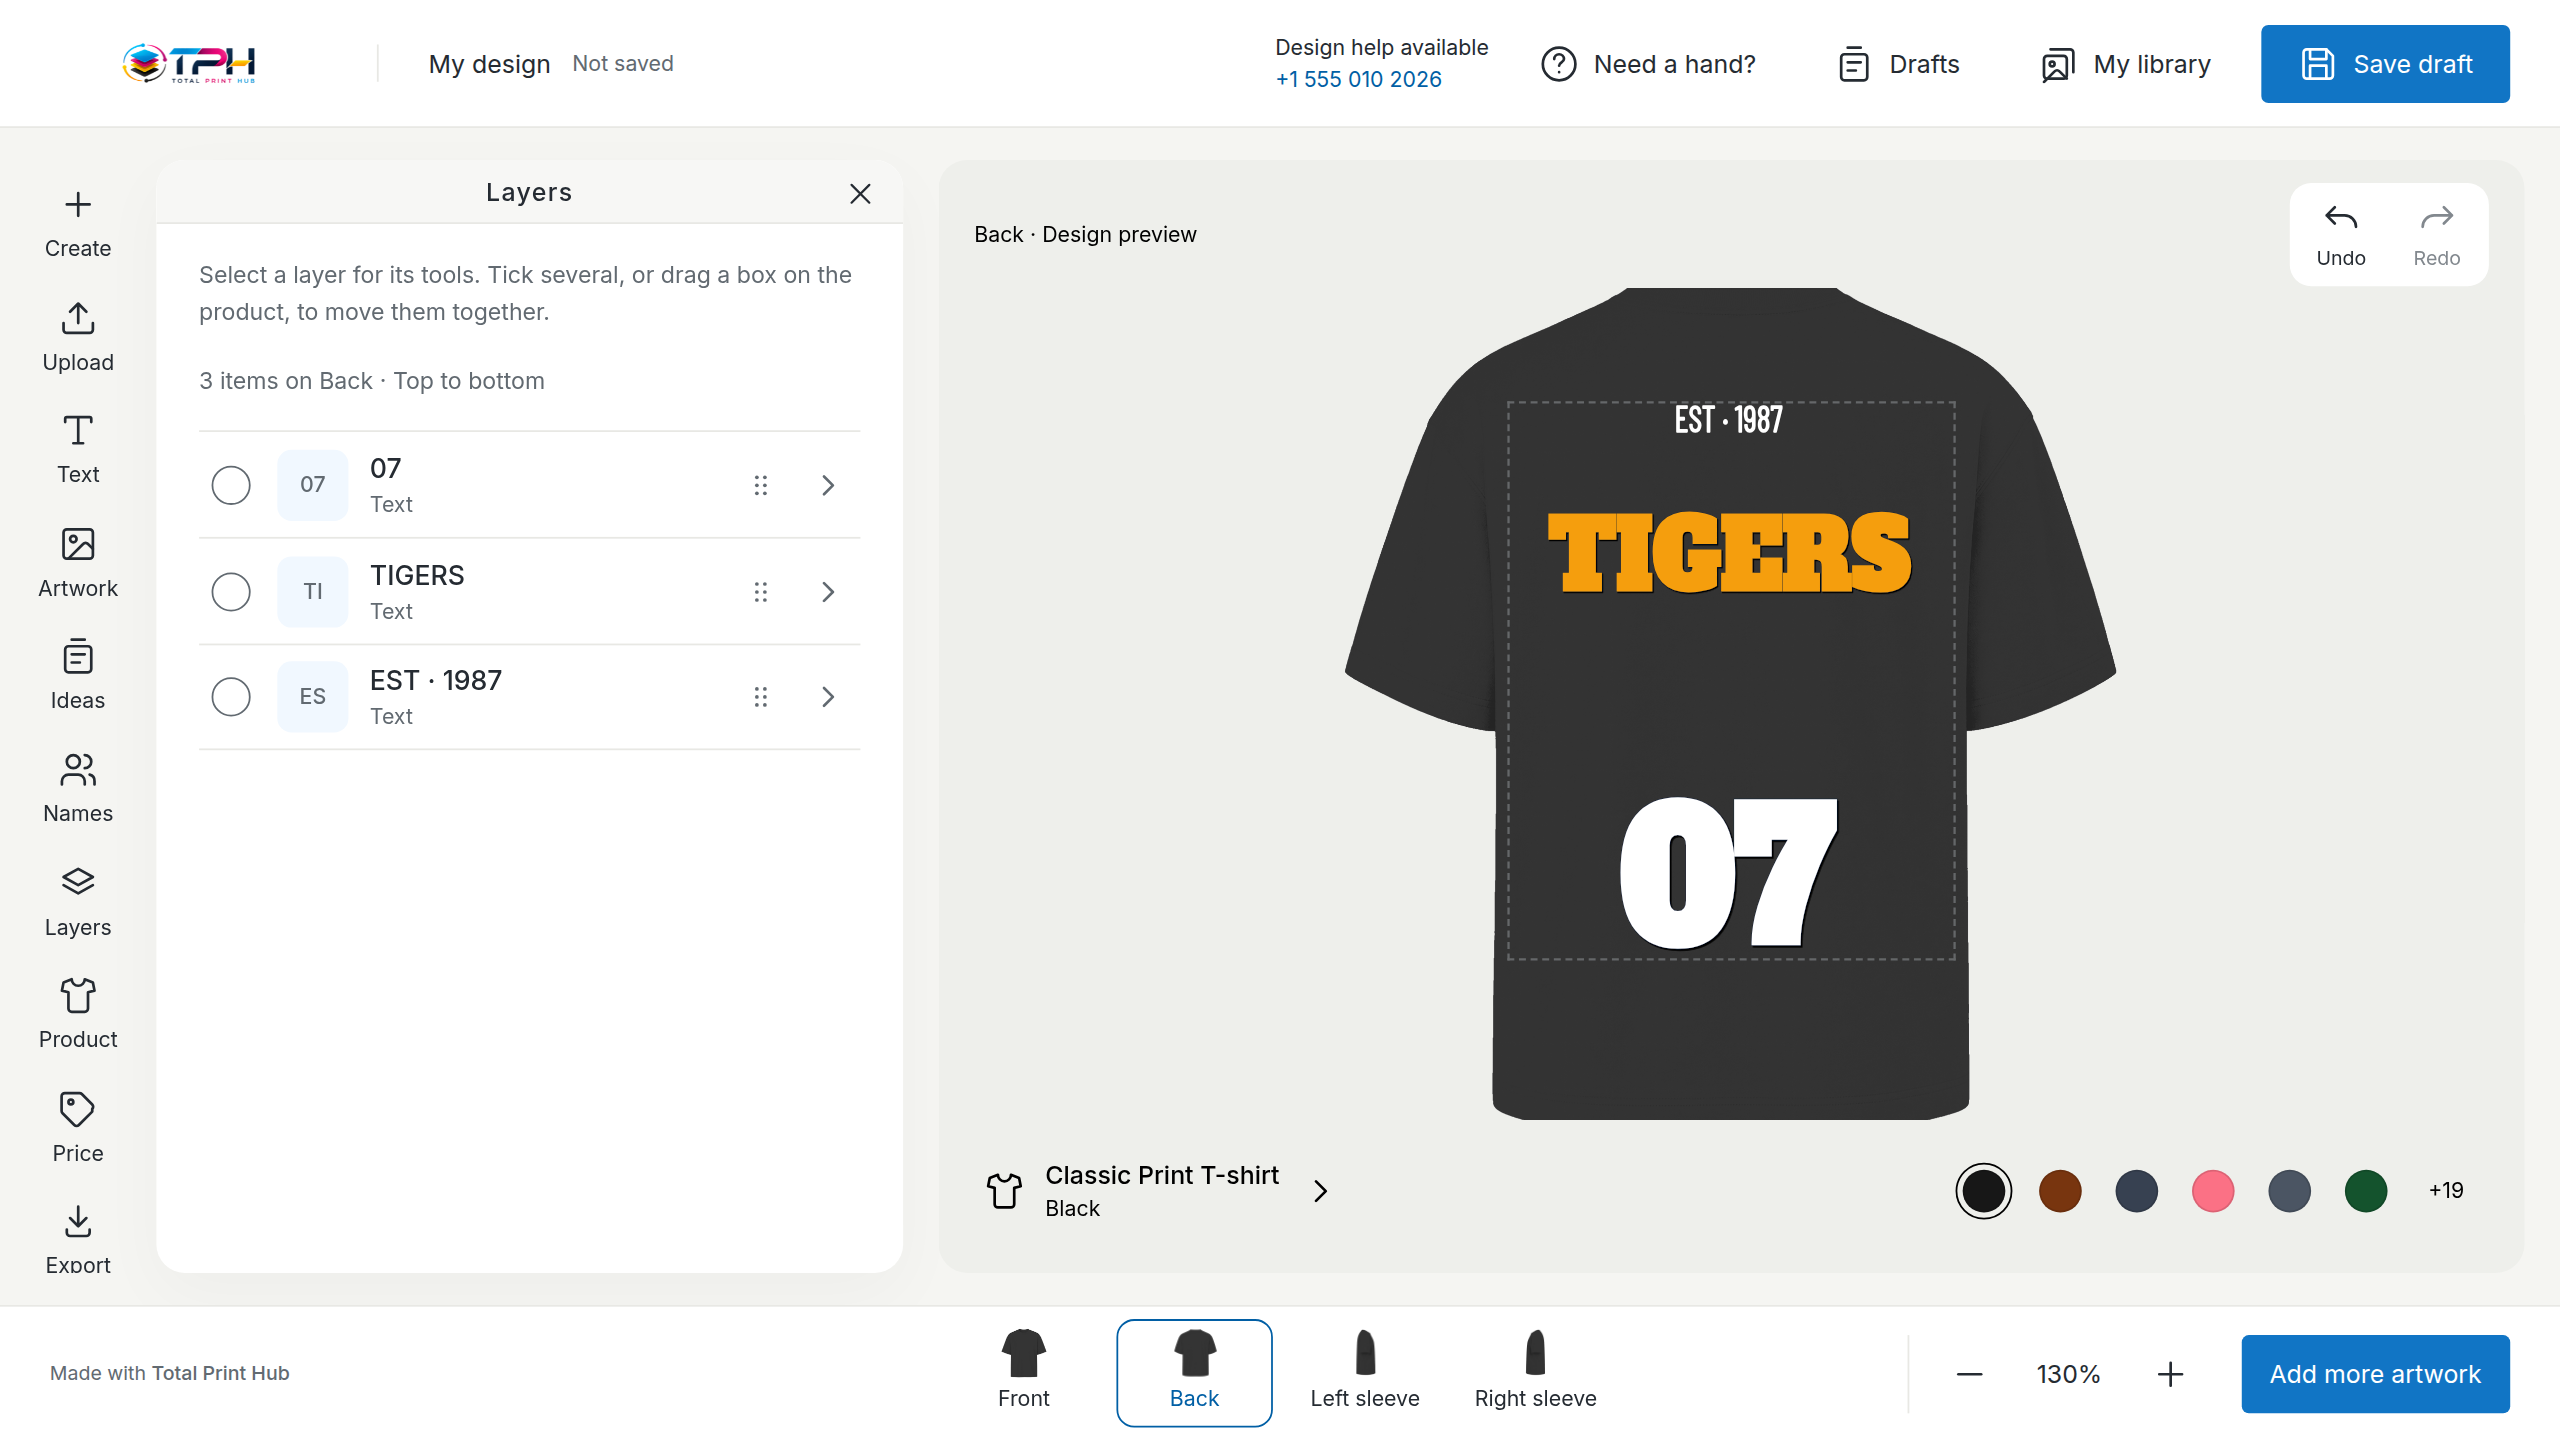Open the Artwork panel
The height and width of the screenshot is (1440, 2560).
78,563
